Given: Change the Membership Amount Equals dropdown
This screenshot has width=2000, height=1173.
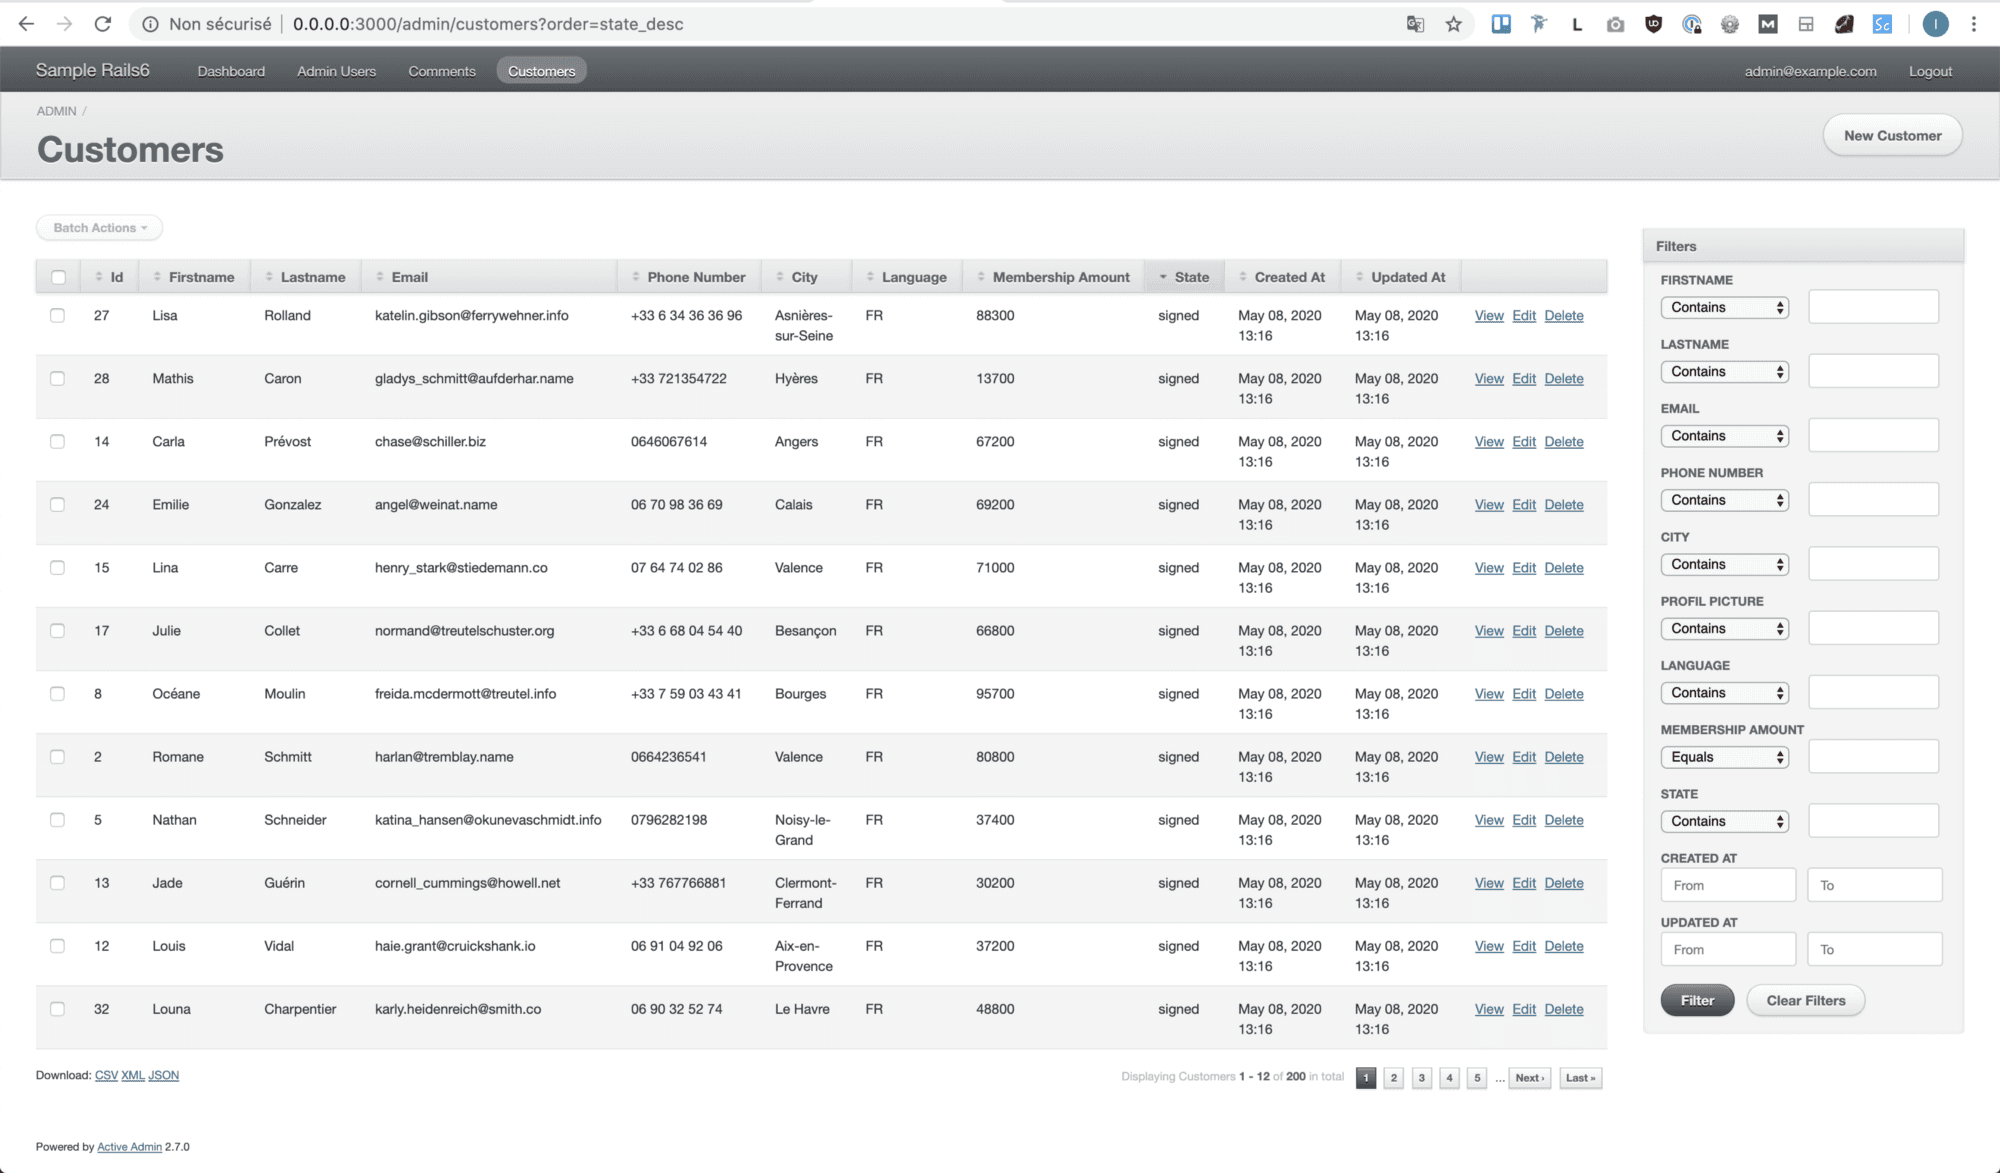Looking at the screenshot, I should coord(1724,757).
